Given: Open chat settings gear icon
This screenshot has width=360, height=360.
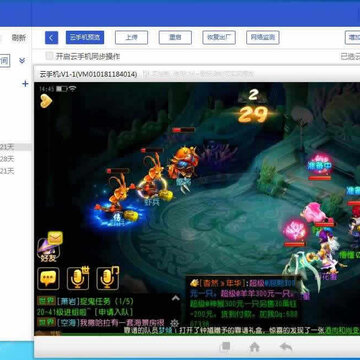Looking at the screenshot, I should (x=174, y=323).
